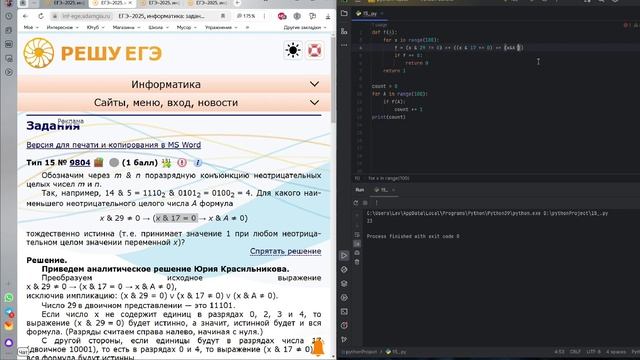Expand Сайты, меню, вход, новости section
640x360 pixels.
(174, 102)
